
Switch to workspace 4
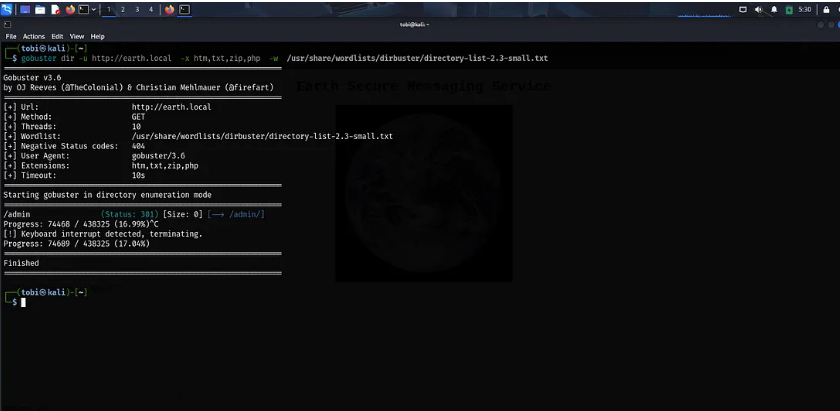tap(151, 10)
